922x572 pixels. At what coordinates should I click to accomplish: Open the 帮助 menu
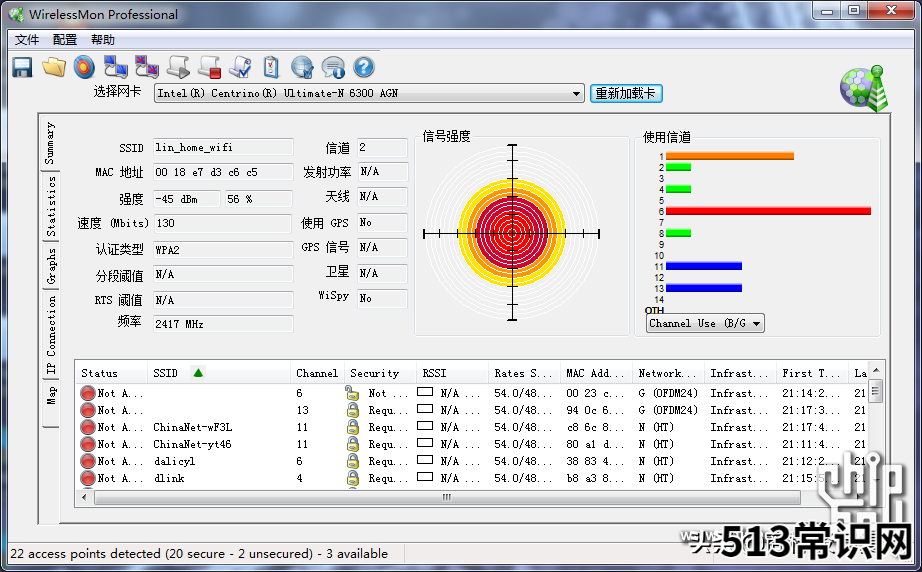coord(103,40)
